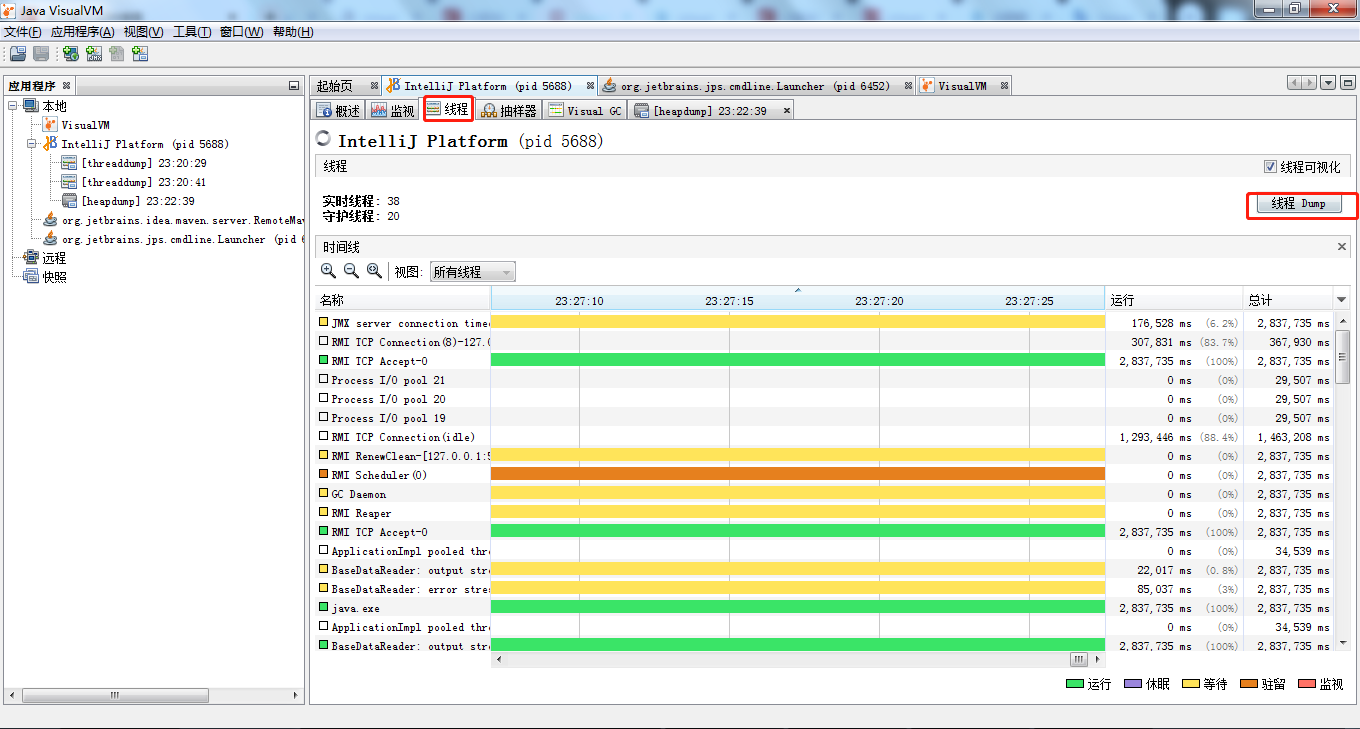
Task: Click the 运行 column header
Action: click(1174, 300)
